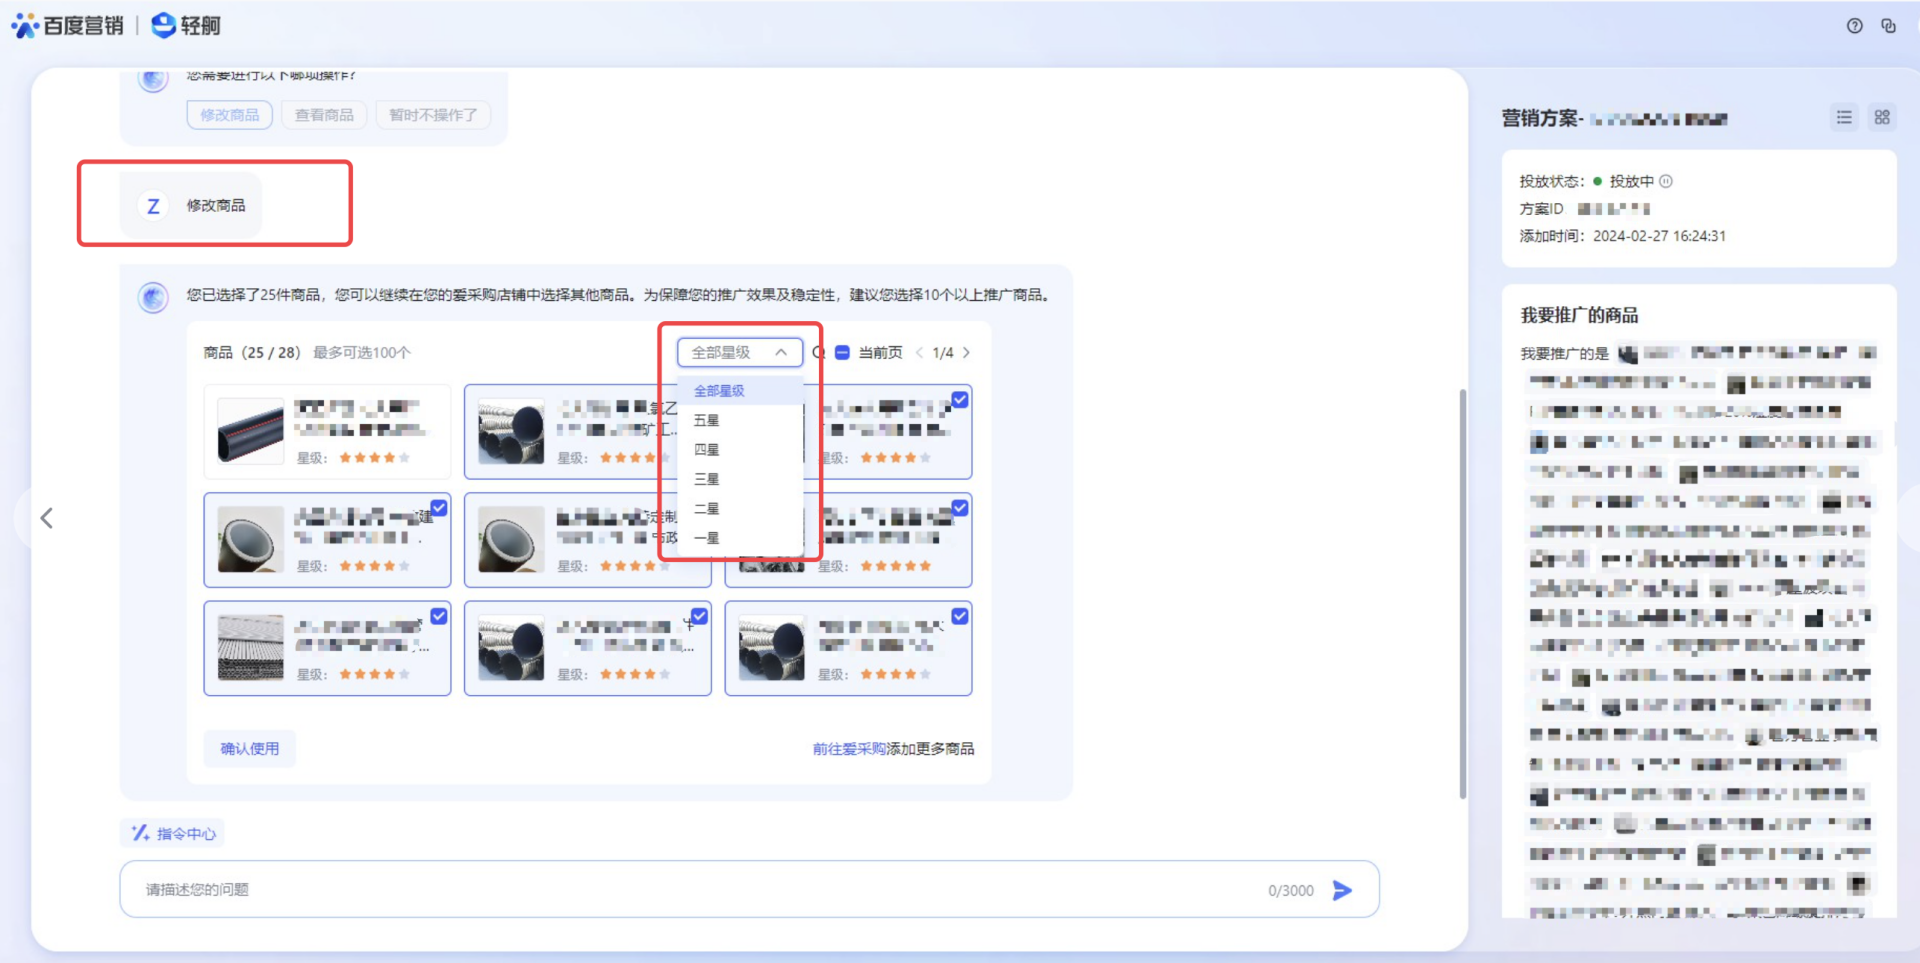Toggle the 当前页 select-all checkbox
The image size is (1920, 963).
coord(842,353)
